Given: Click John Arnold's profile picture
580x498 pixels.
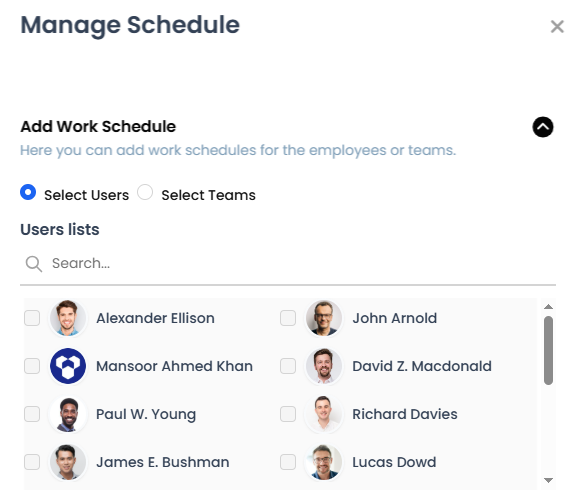Looking at the screenshot, I should click(x=324, y=318).
